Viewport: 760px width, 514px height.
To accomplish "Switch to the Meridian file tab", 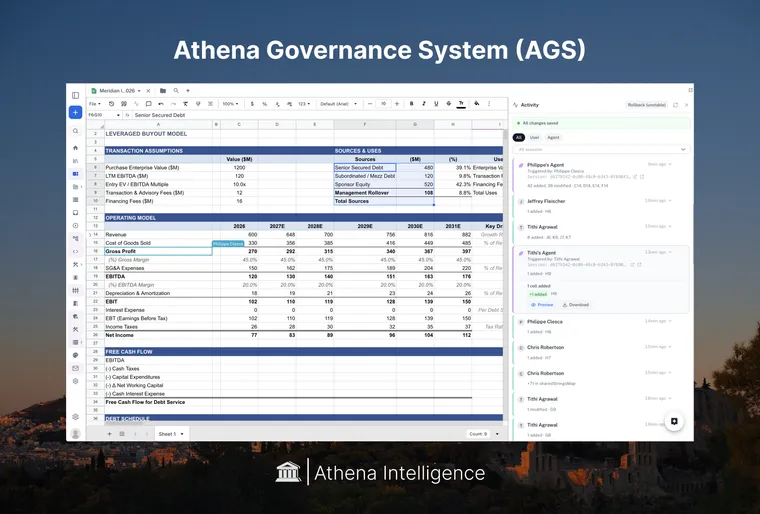I will (x=116, y=91).
